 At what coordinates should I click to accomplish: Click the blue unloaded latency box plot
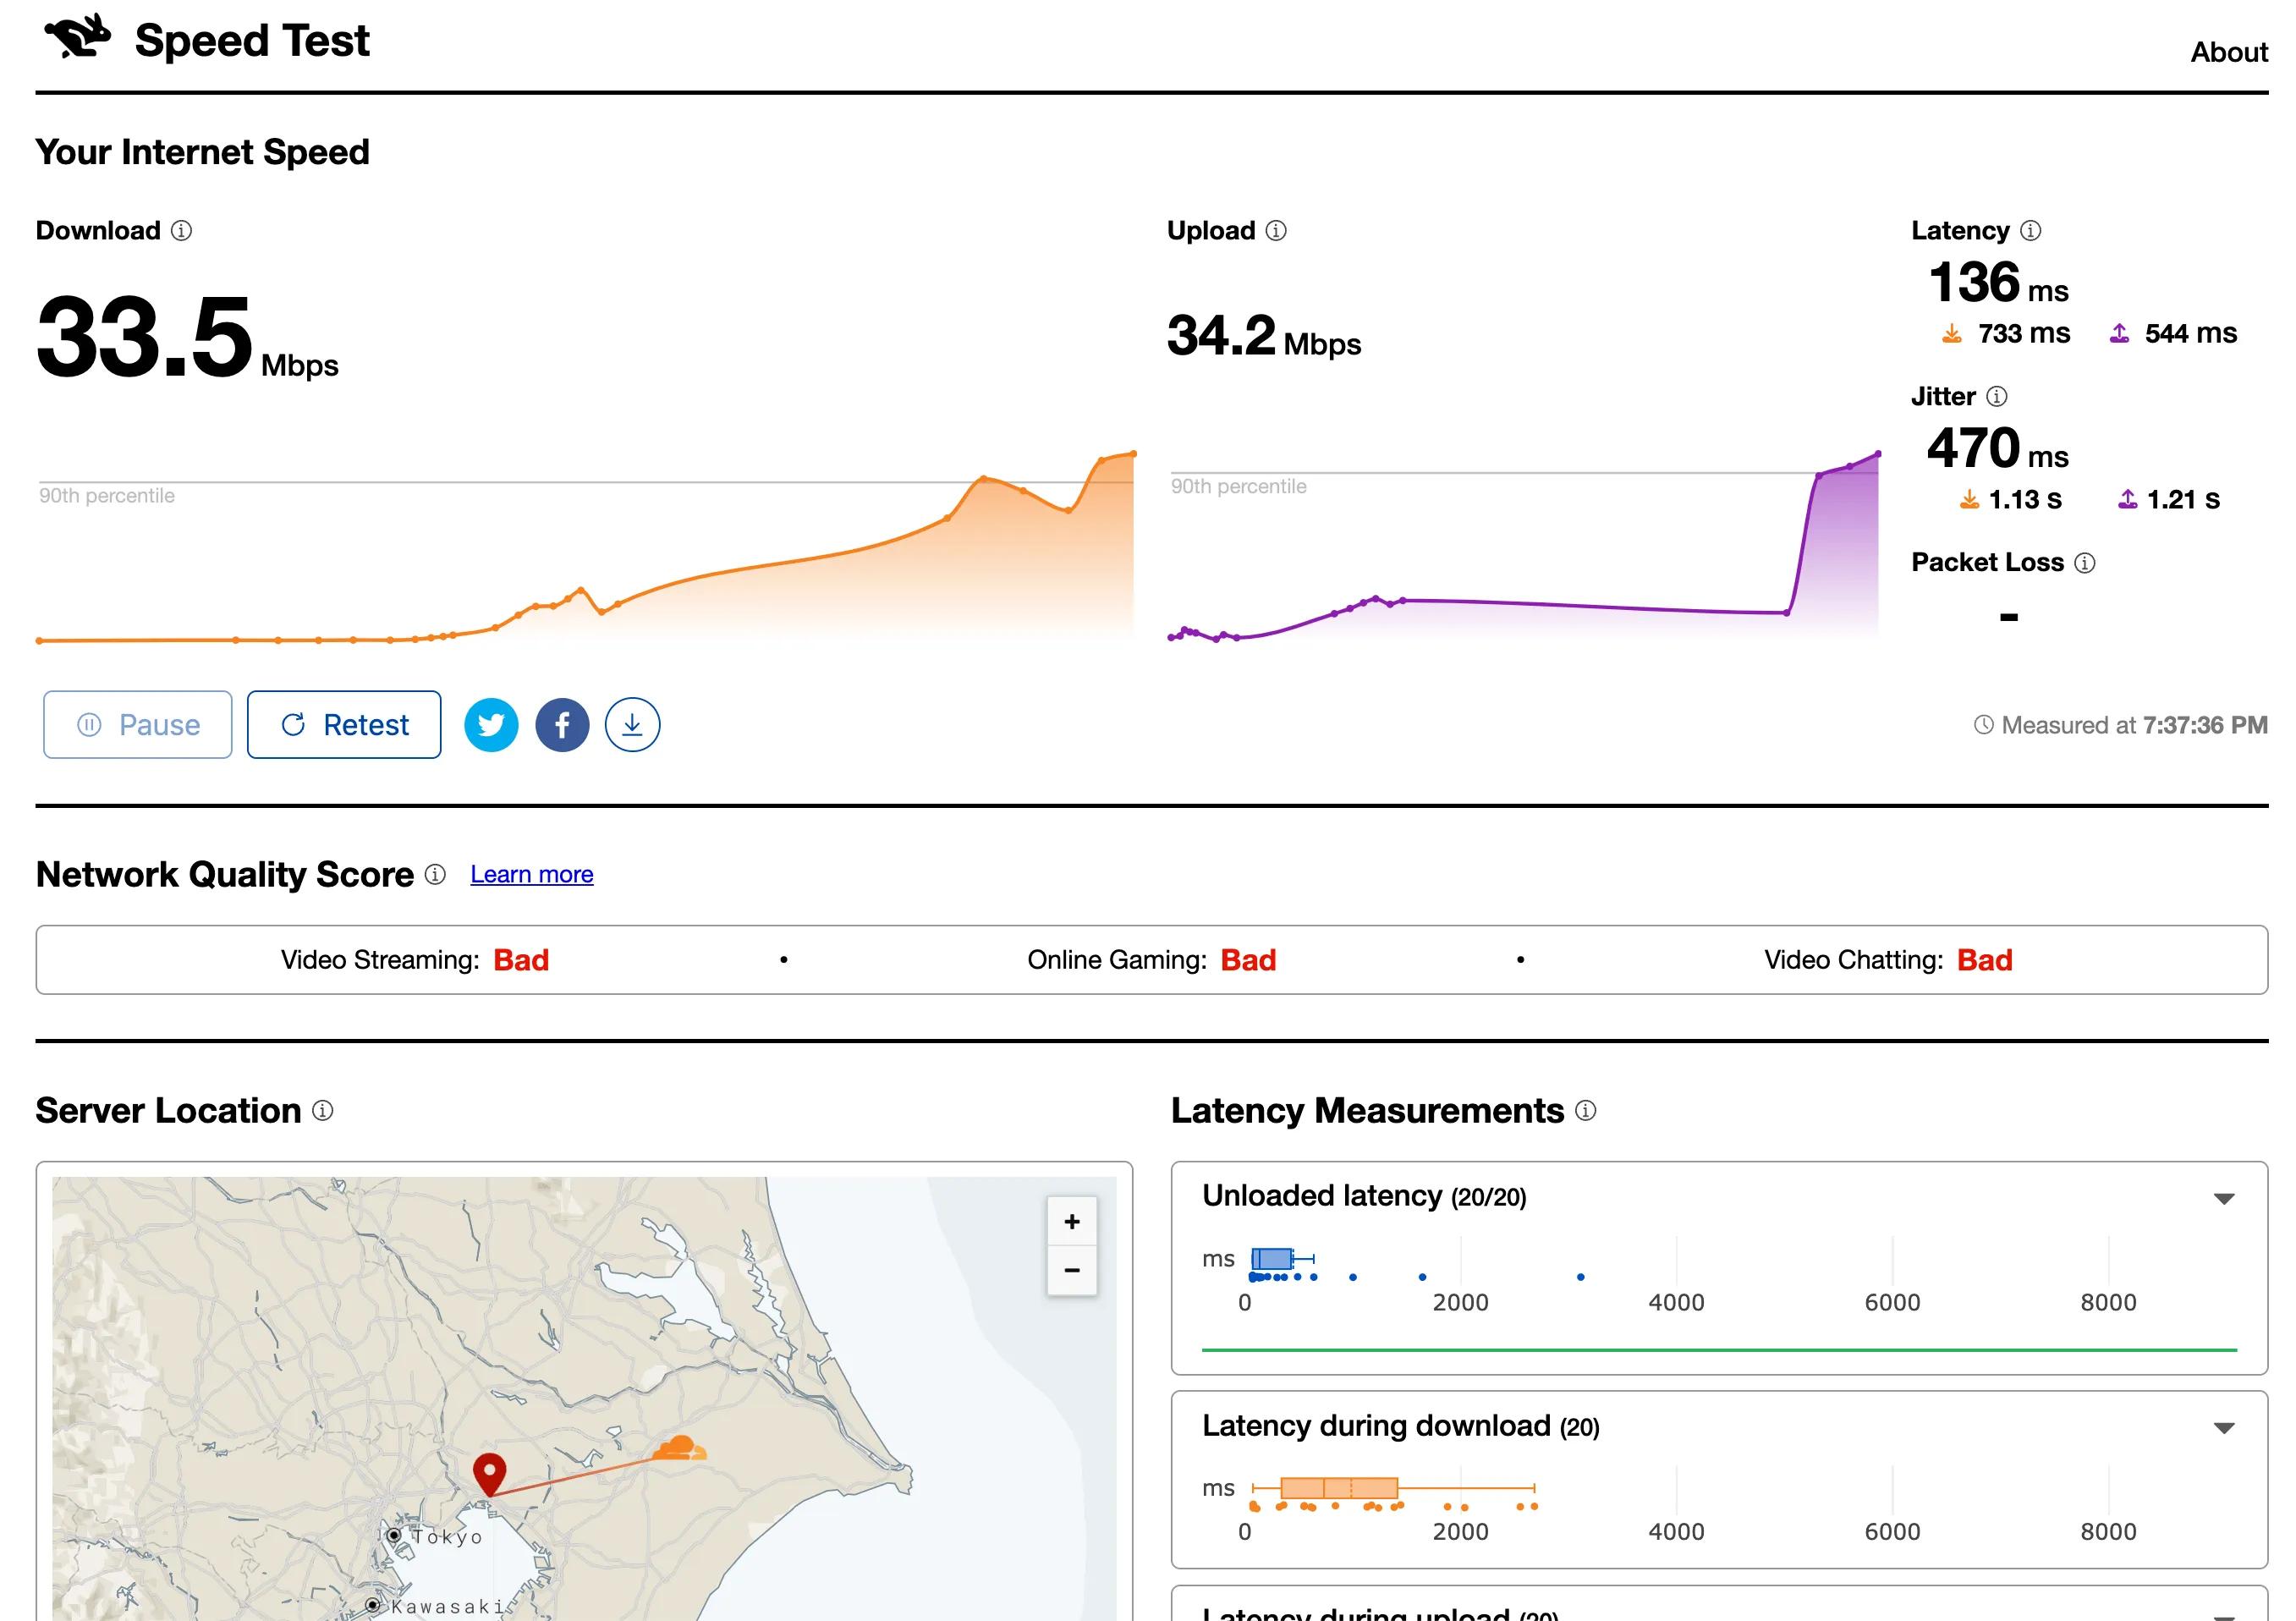tap(1282, 1259)
